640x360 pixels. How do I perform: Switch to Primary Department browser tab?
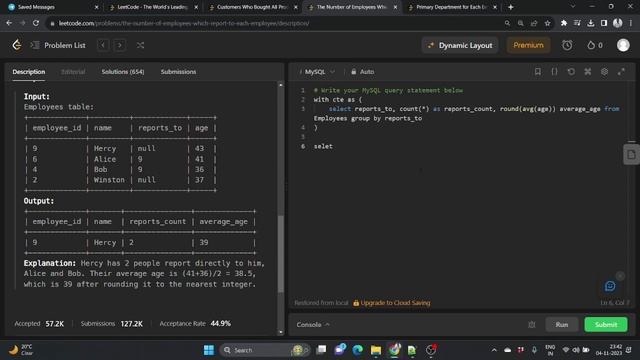(x=452, y=7)
